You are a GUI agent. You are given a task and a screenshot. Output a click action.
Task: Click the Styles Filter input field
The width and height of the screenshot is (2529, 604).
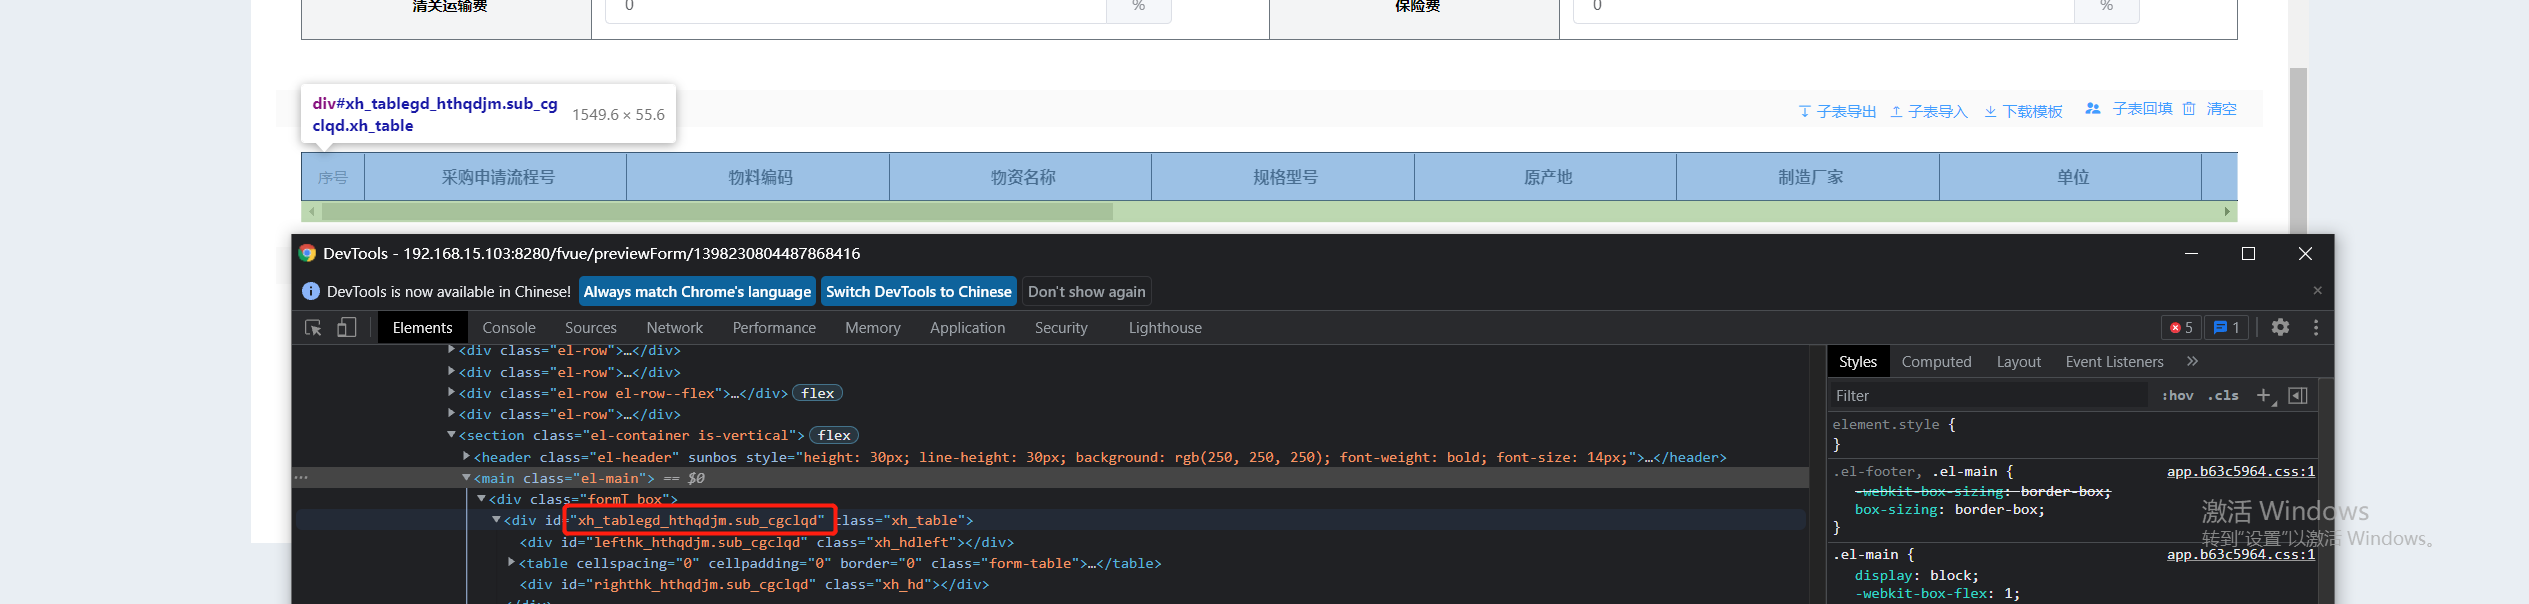pyautogui.click(x=1985, y=396)
